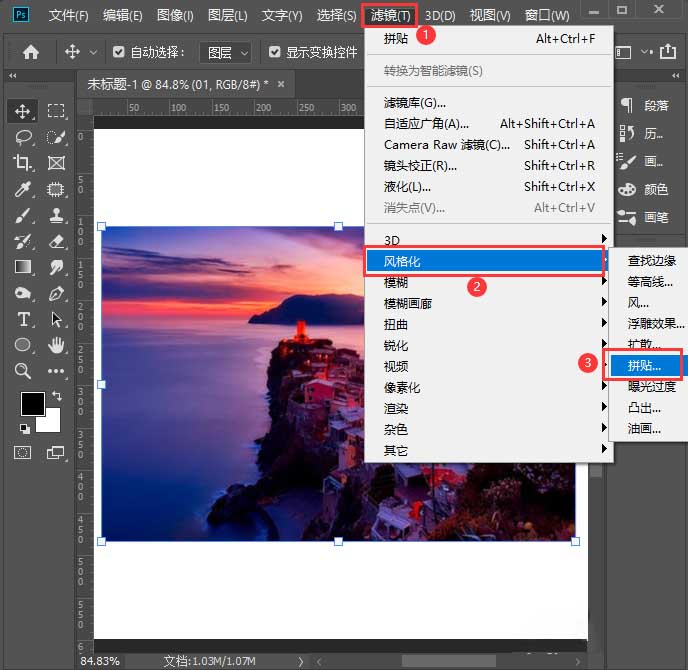Select the Zoom tool
The height and width of the screenshot is (670, 688).
coord(22,371)
